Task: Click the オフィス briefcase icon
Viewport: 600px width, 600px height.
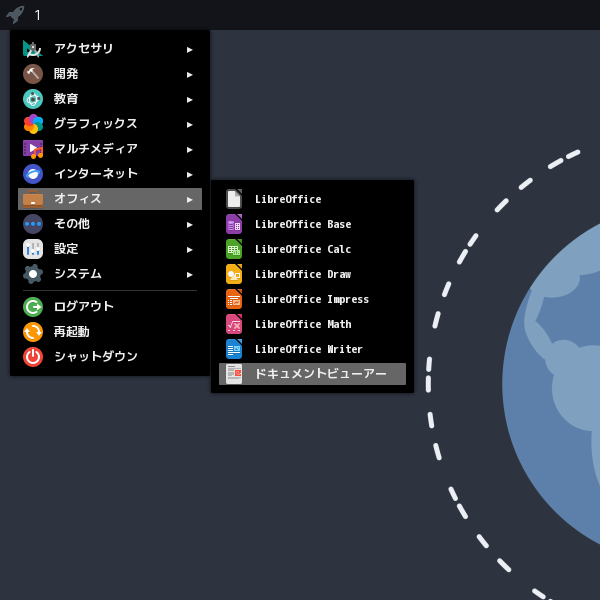Action: point(33,199)
